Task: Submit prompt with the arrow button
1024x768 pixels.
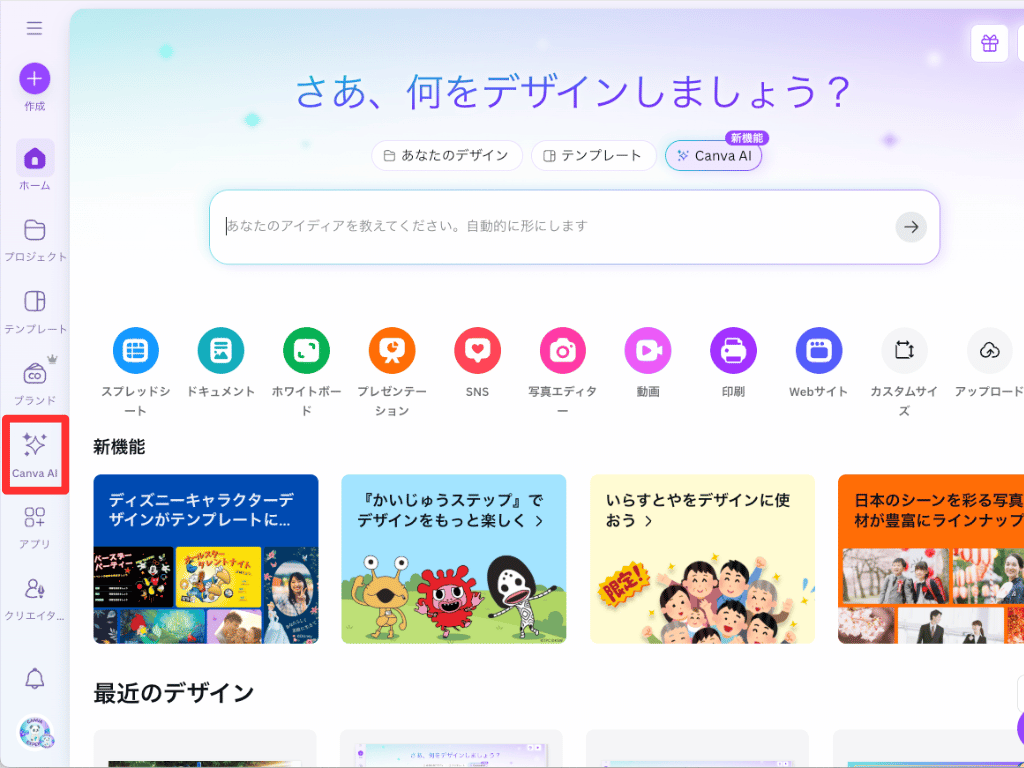Action: [911, 227]
